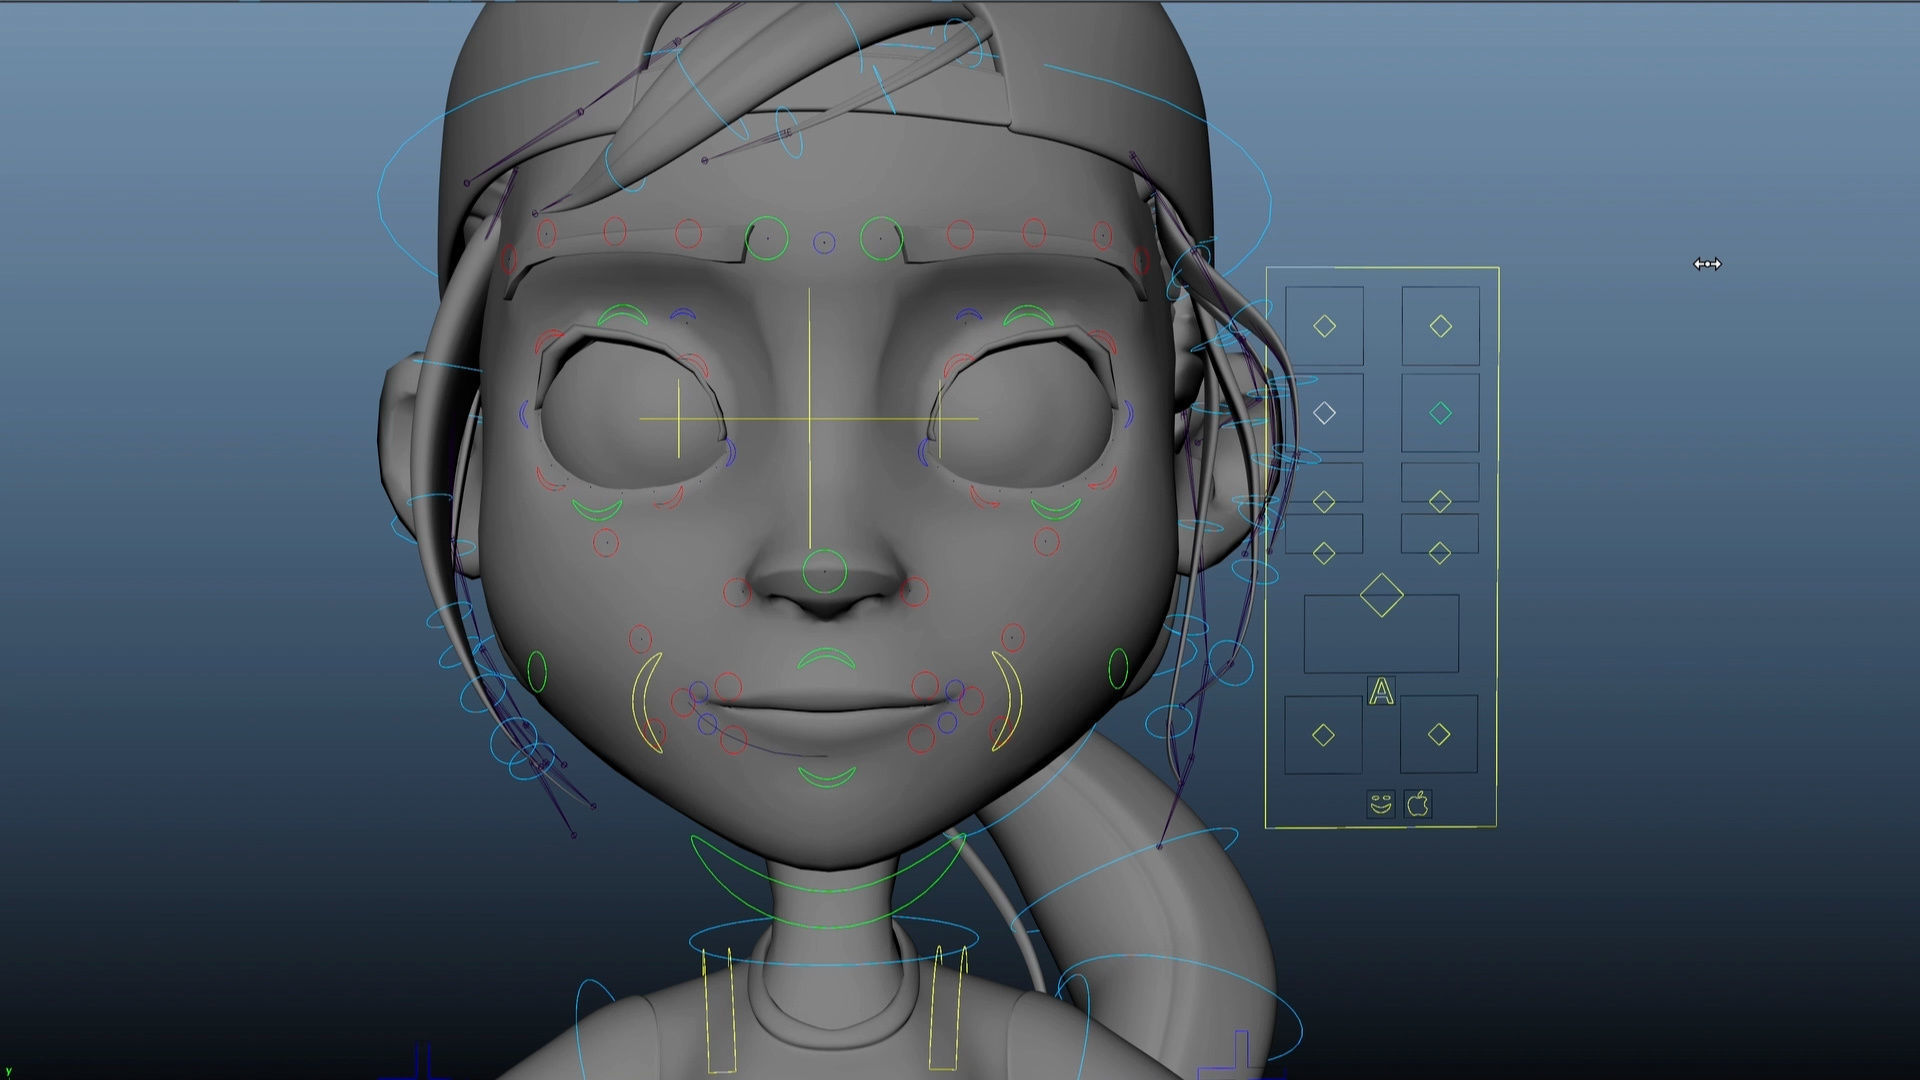Select yellow crescent control right of mouth
Screen dimensions: 1920x1080
click(1006, 700)
